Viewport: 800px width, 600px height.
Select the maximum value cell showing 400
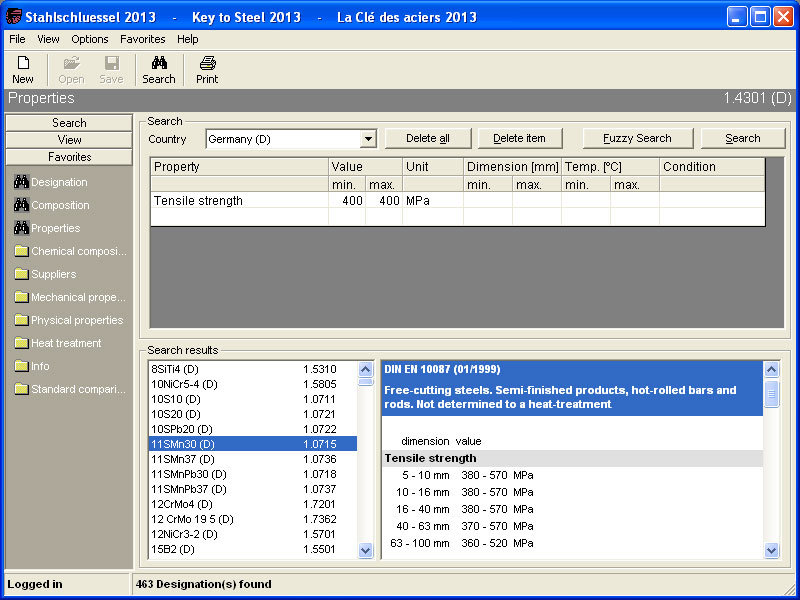pyautogui.click(x=384, y=201)
